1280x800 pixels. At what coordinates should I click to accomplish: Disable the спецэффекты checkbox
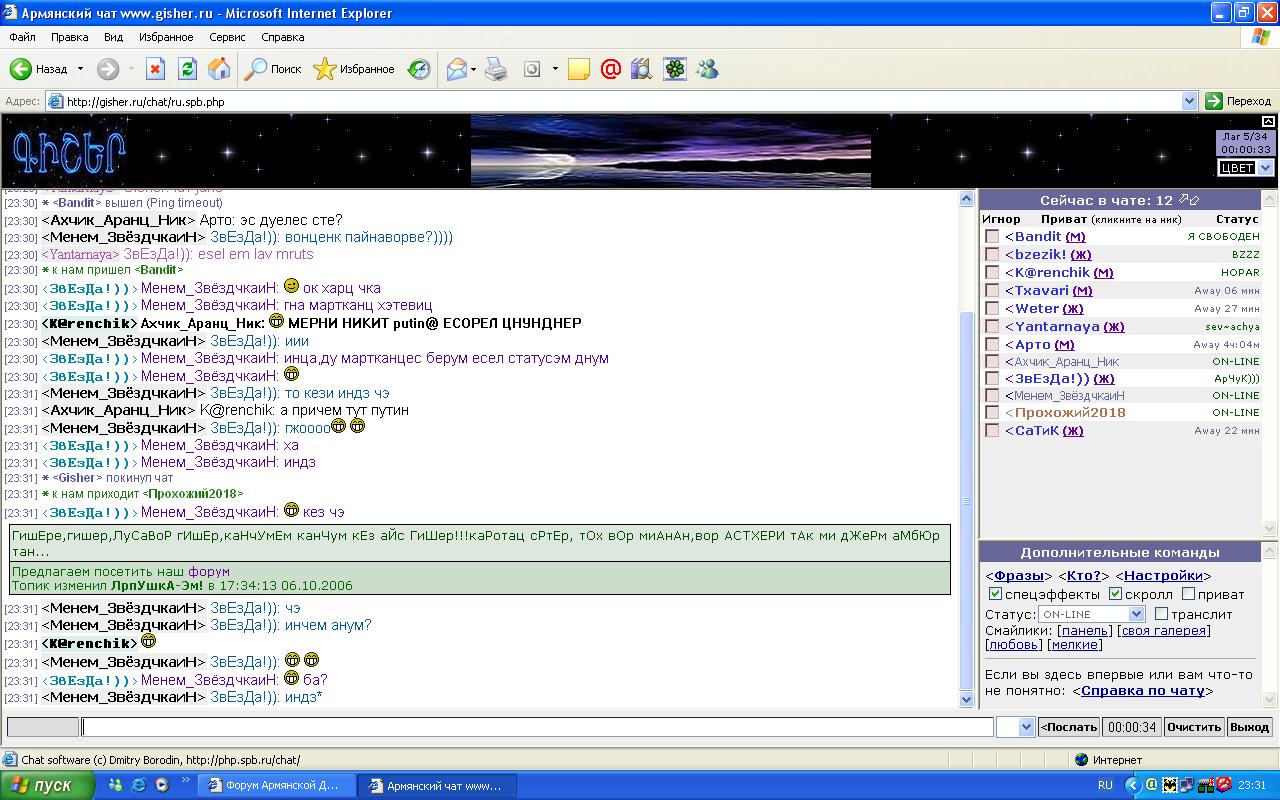(x=995, y=594)
